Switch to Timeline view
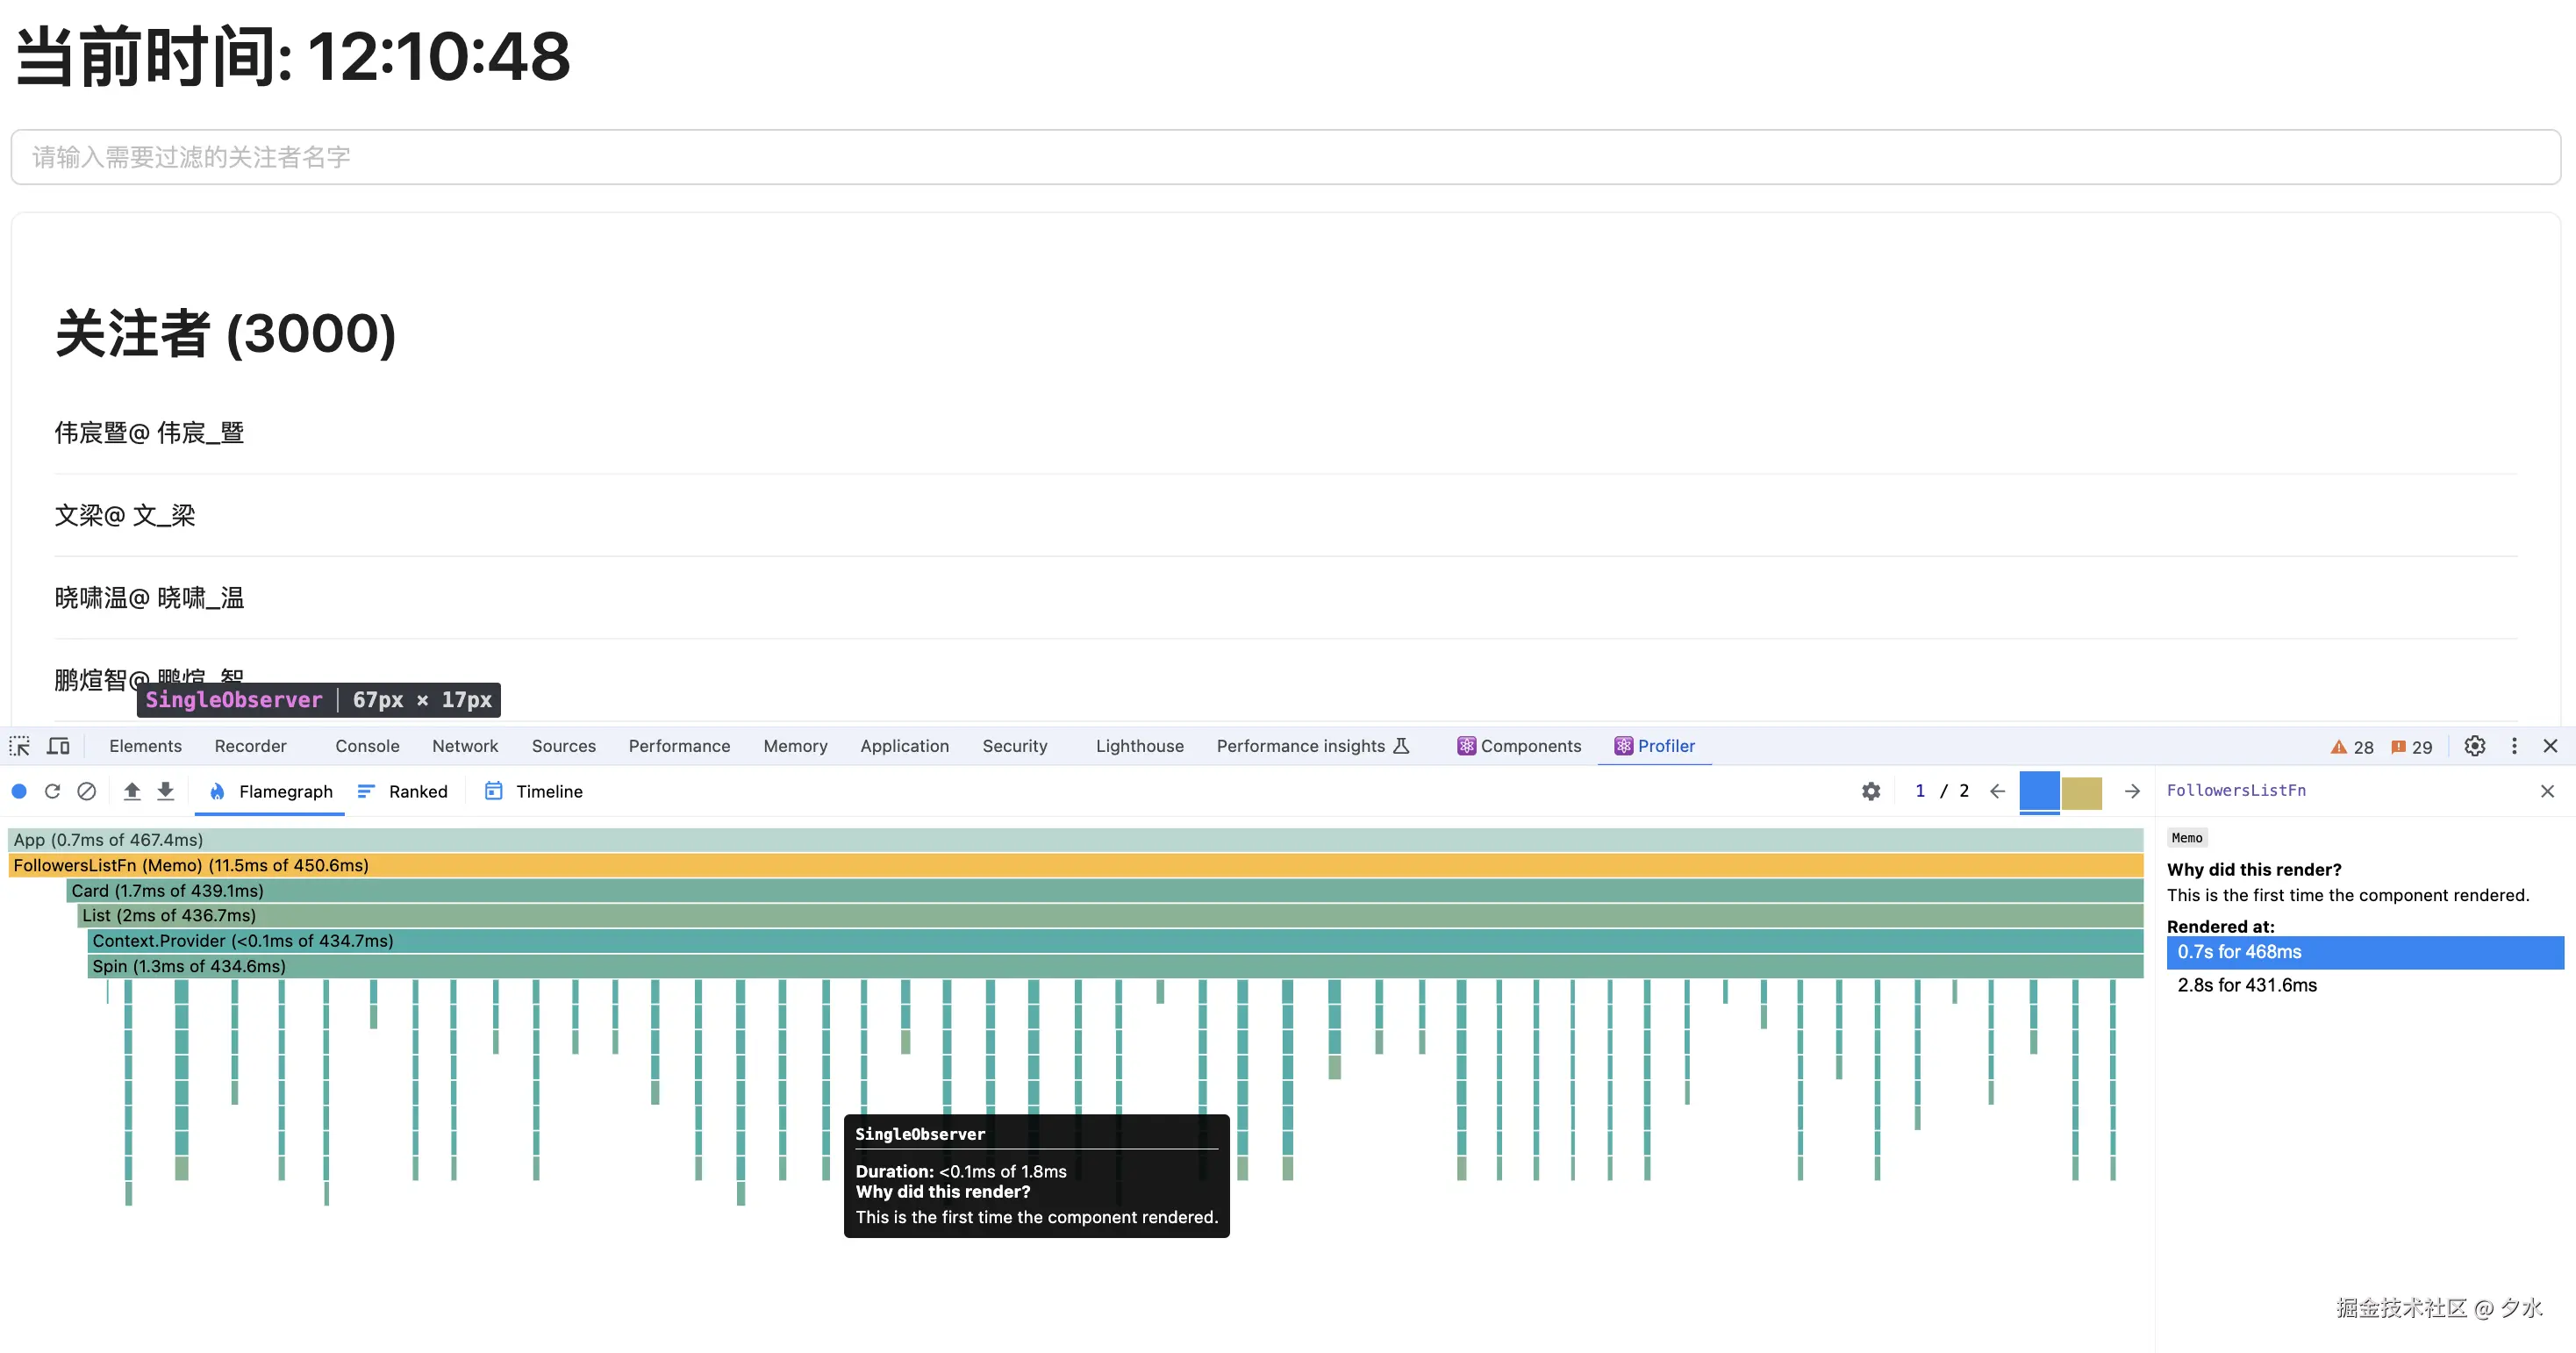2576x1353 pixels. click(x=534, y=791)
